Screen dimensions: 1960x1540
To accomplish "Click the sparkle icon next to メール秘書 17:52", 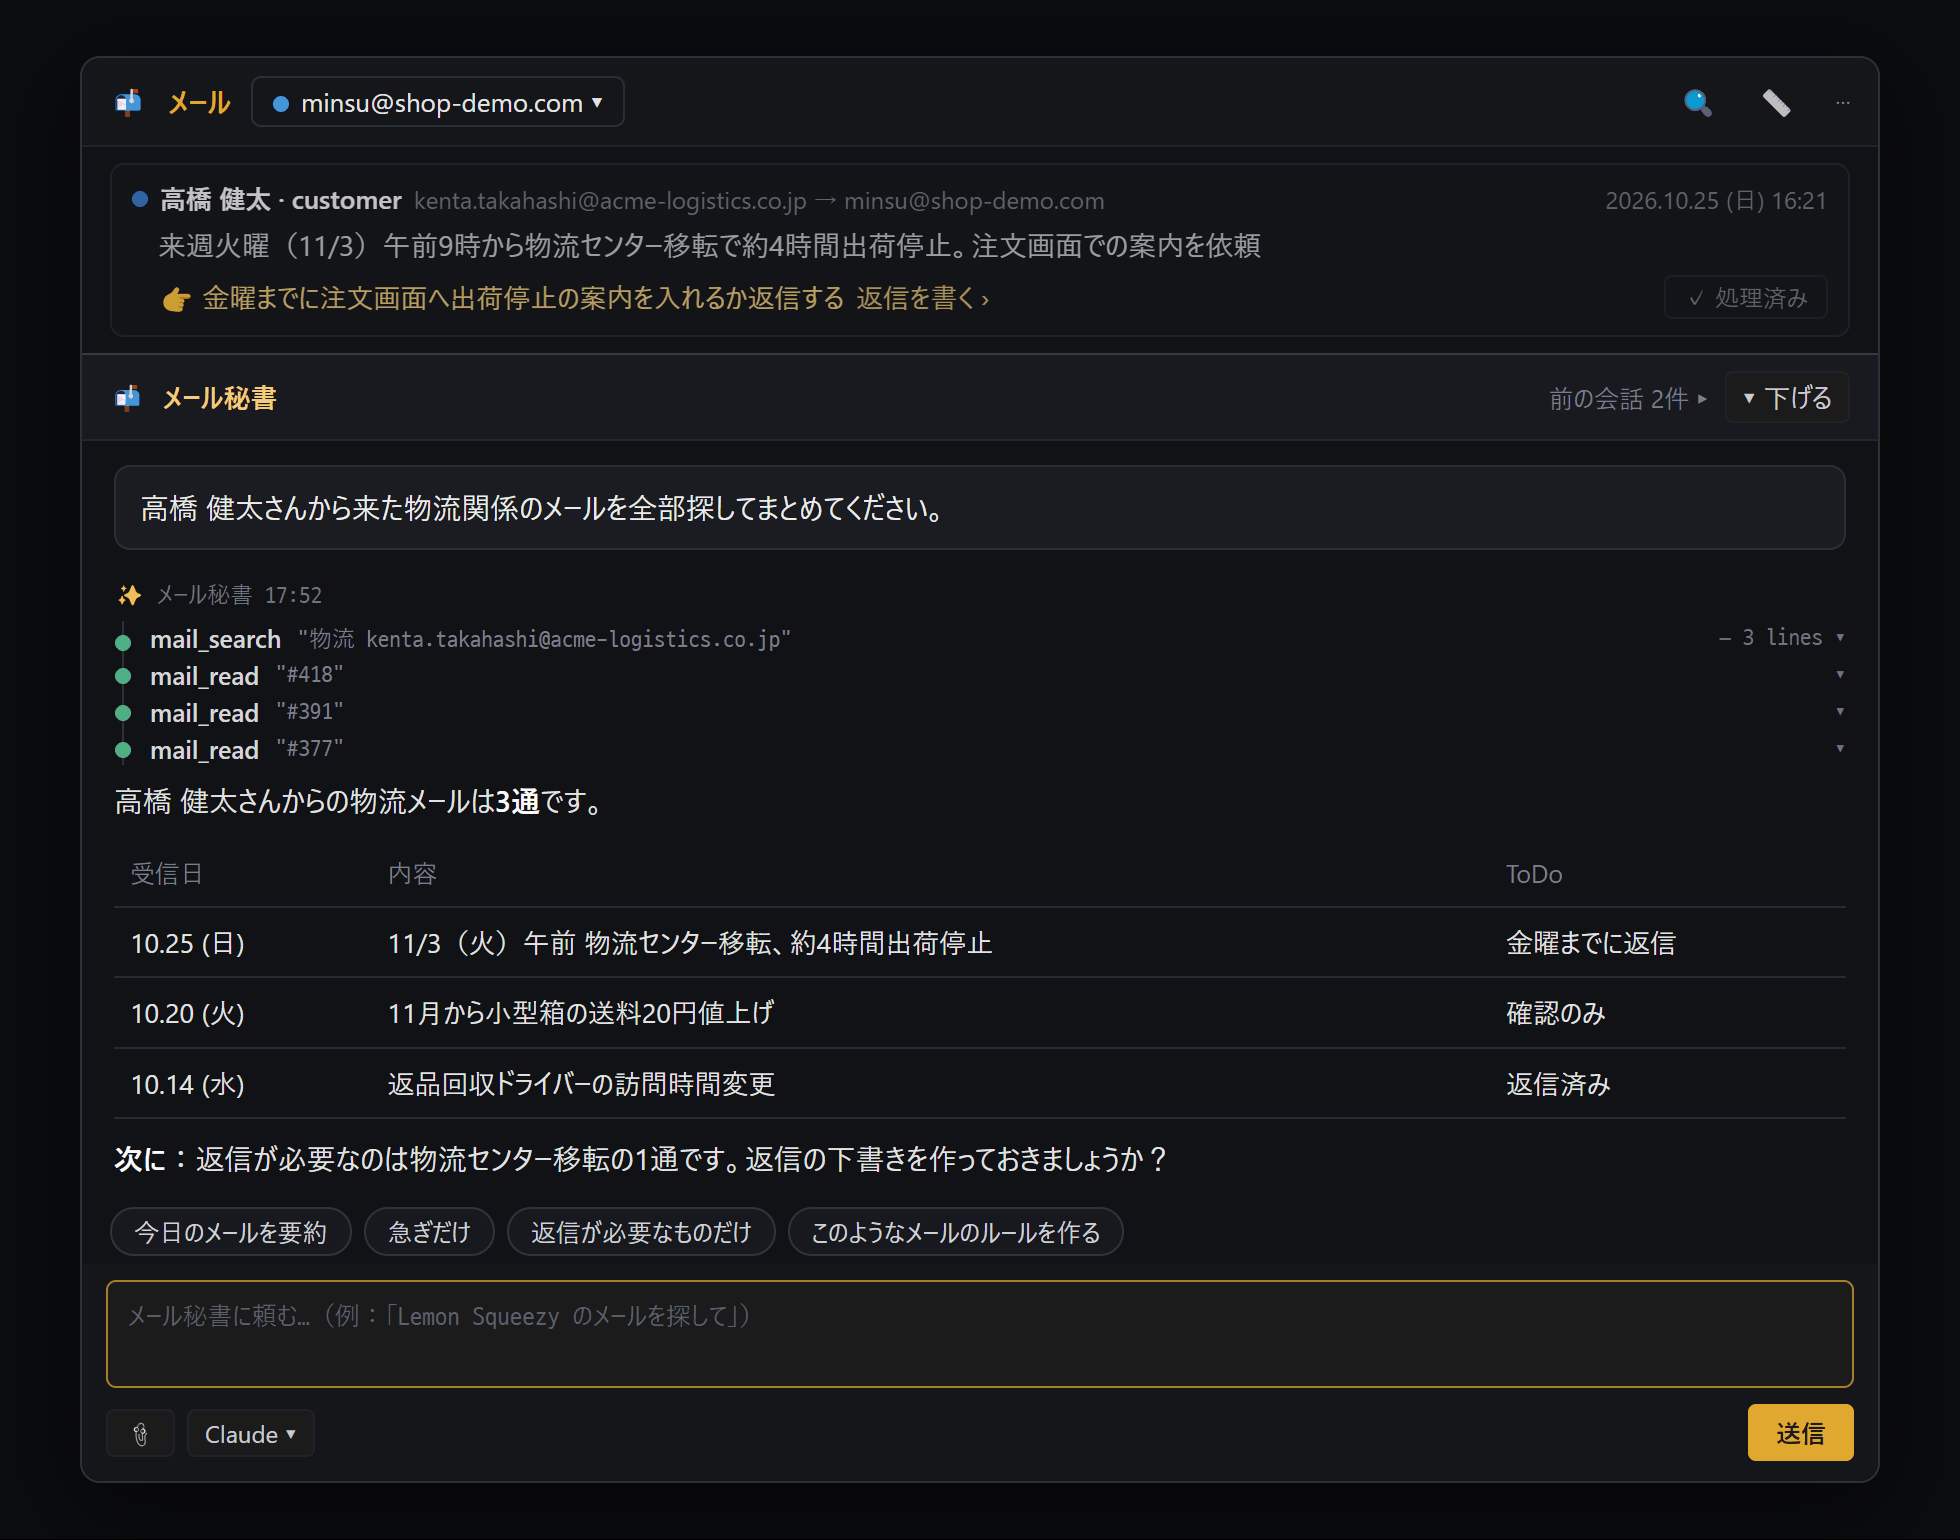I will tap(129, 595).
